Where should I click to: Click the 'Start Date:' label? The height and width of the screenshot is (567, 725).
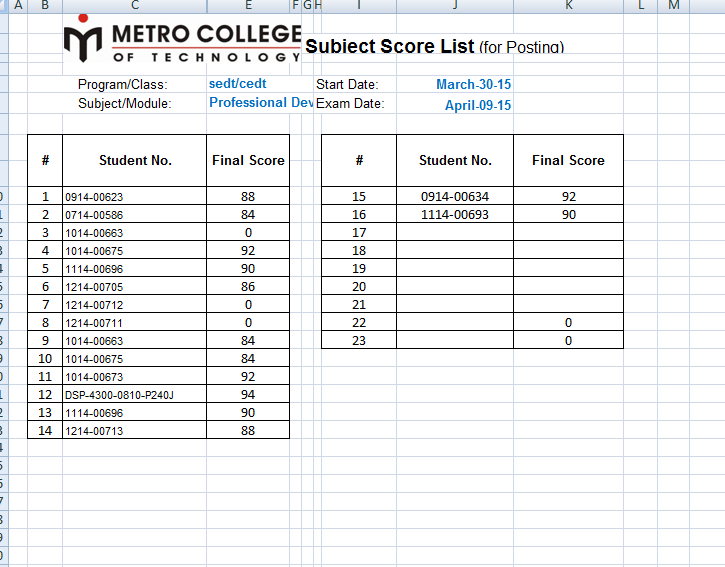click(x=347, y=85)
